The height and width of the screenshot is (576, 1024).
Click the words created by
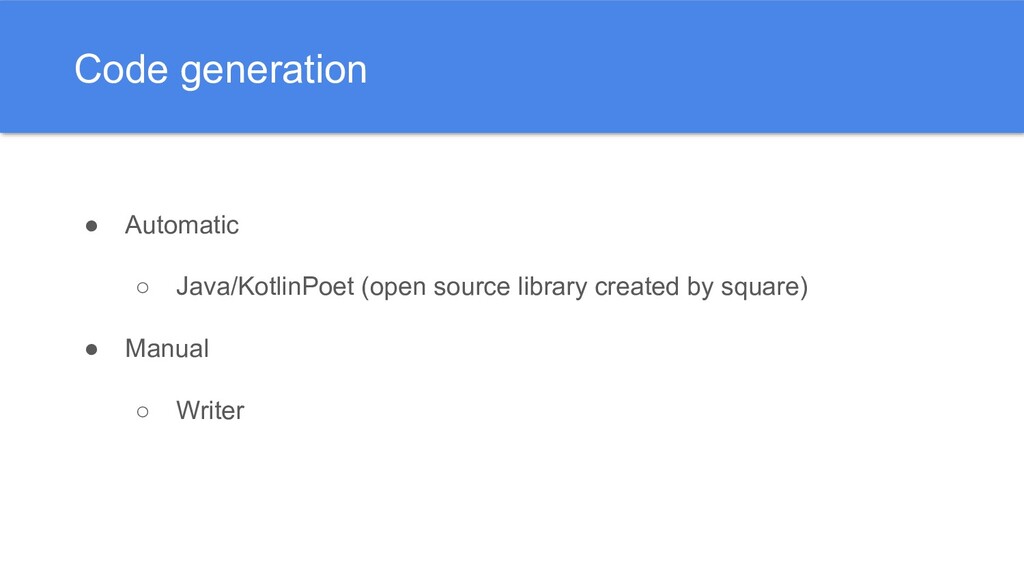tap(653, 288)
